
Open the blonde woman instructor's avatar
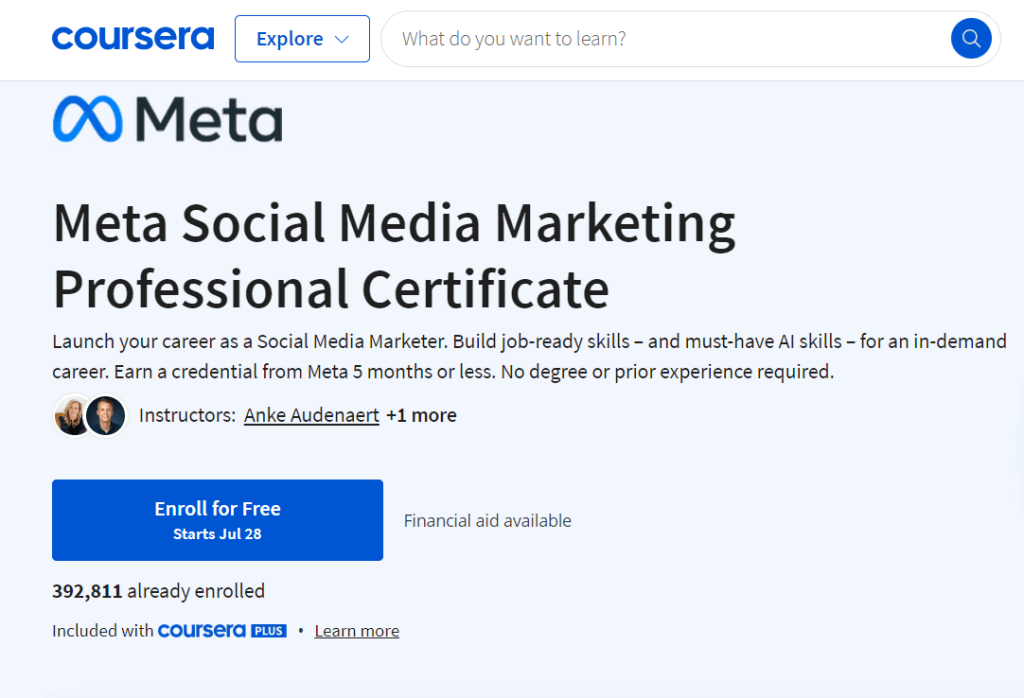(x=72, y=415)
